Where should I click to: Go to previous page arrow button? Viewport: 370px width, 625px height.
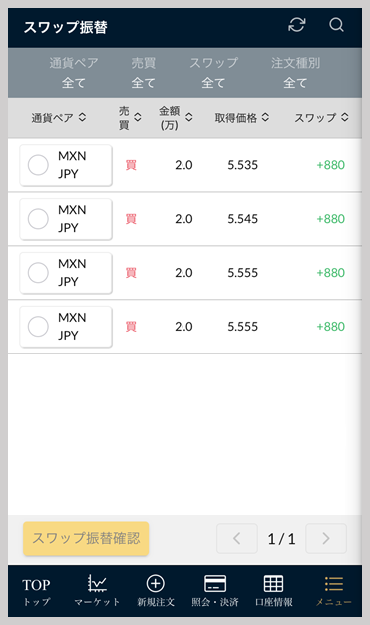(237, 539)
